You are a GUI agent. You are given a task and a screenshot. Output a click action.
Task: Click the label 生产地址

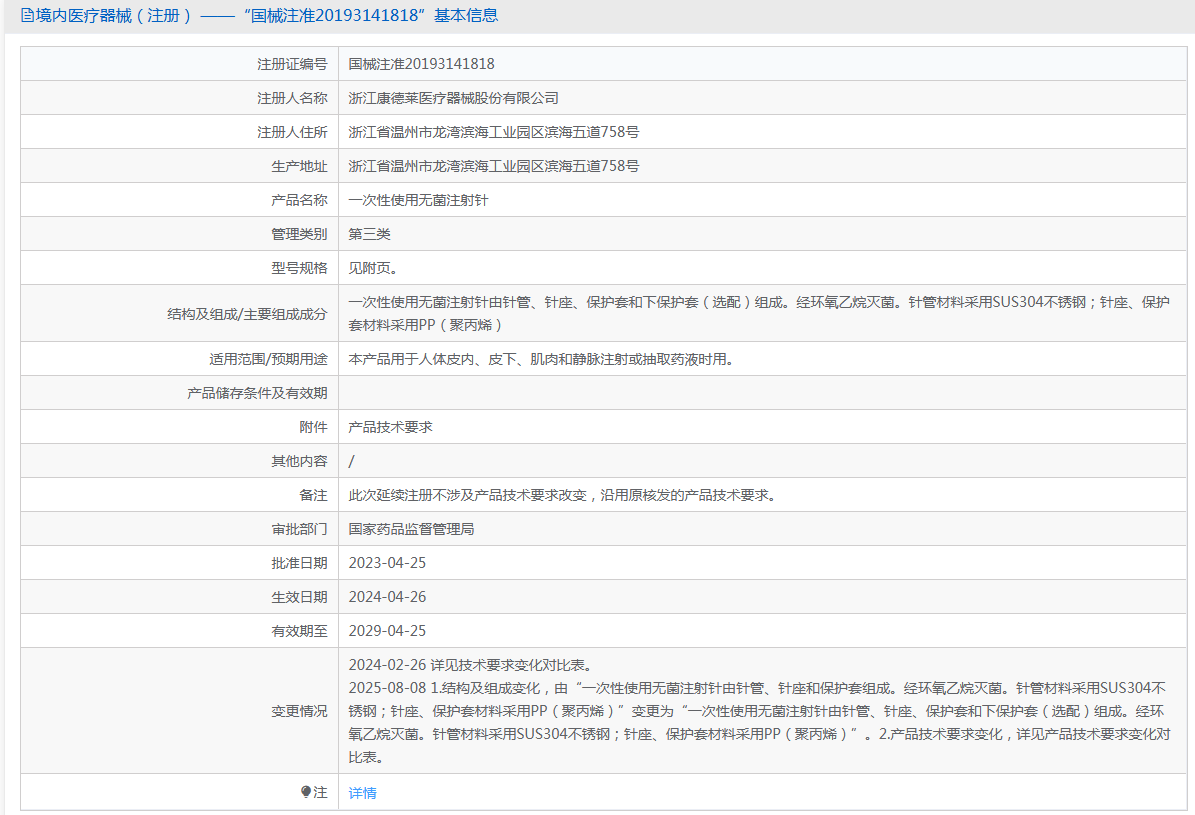(x=299, y=166)
